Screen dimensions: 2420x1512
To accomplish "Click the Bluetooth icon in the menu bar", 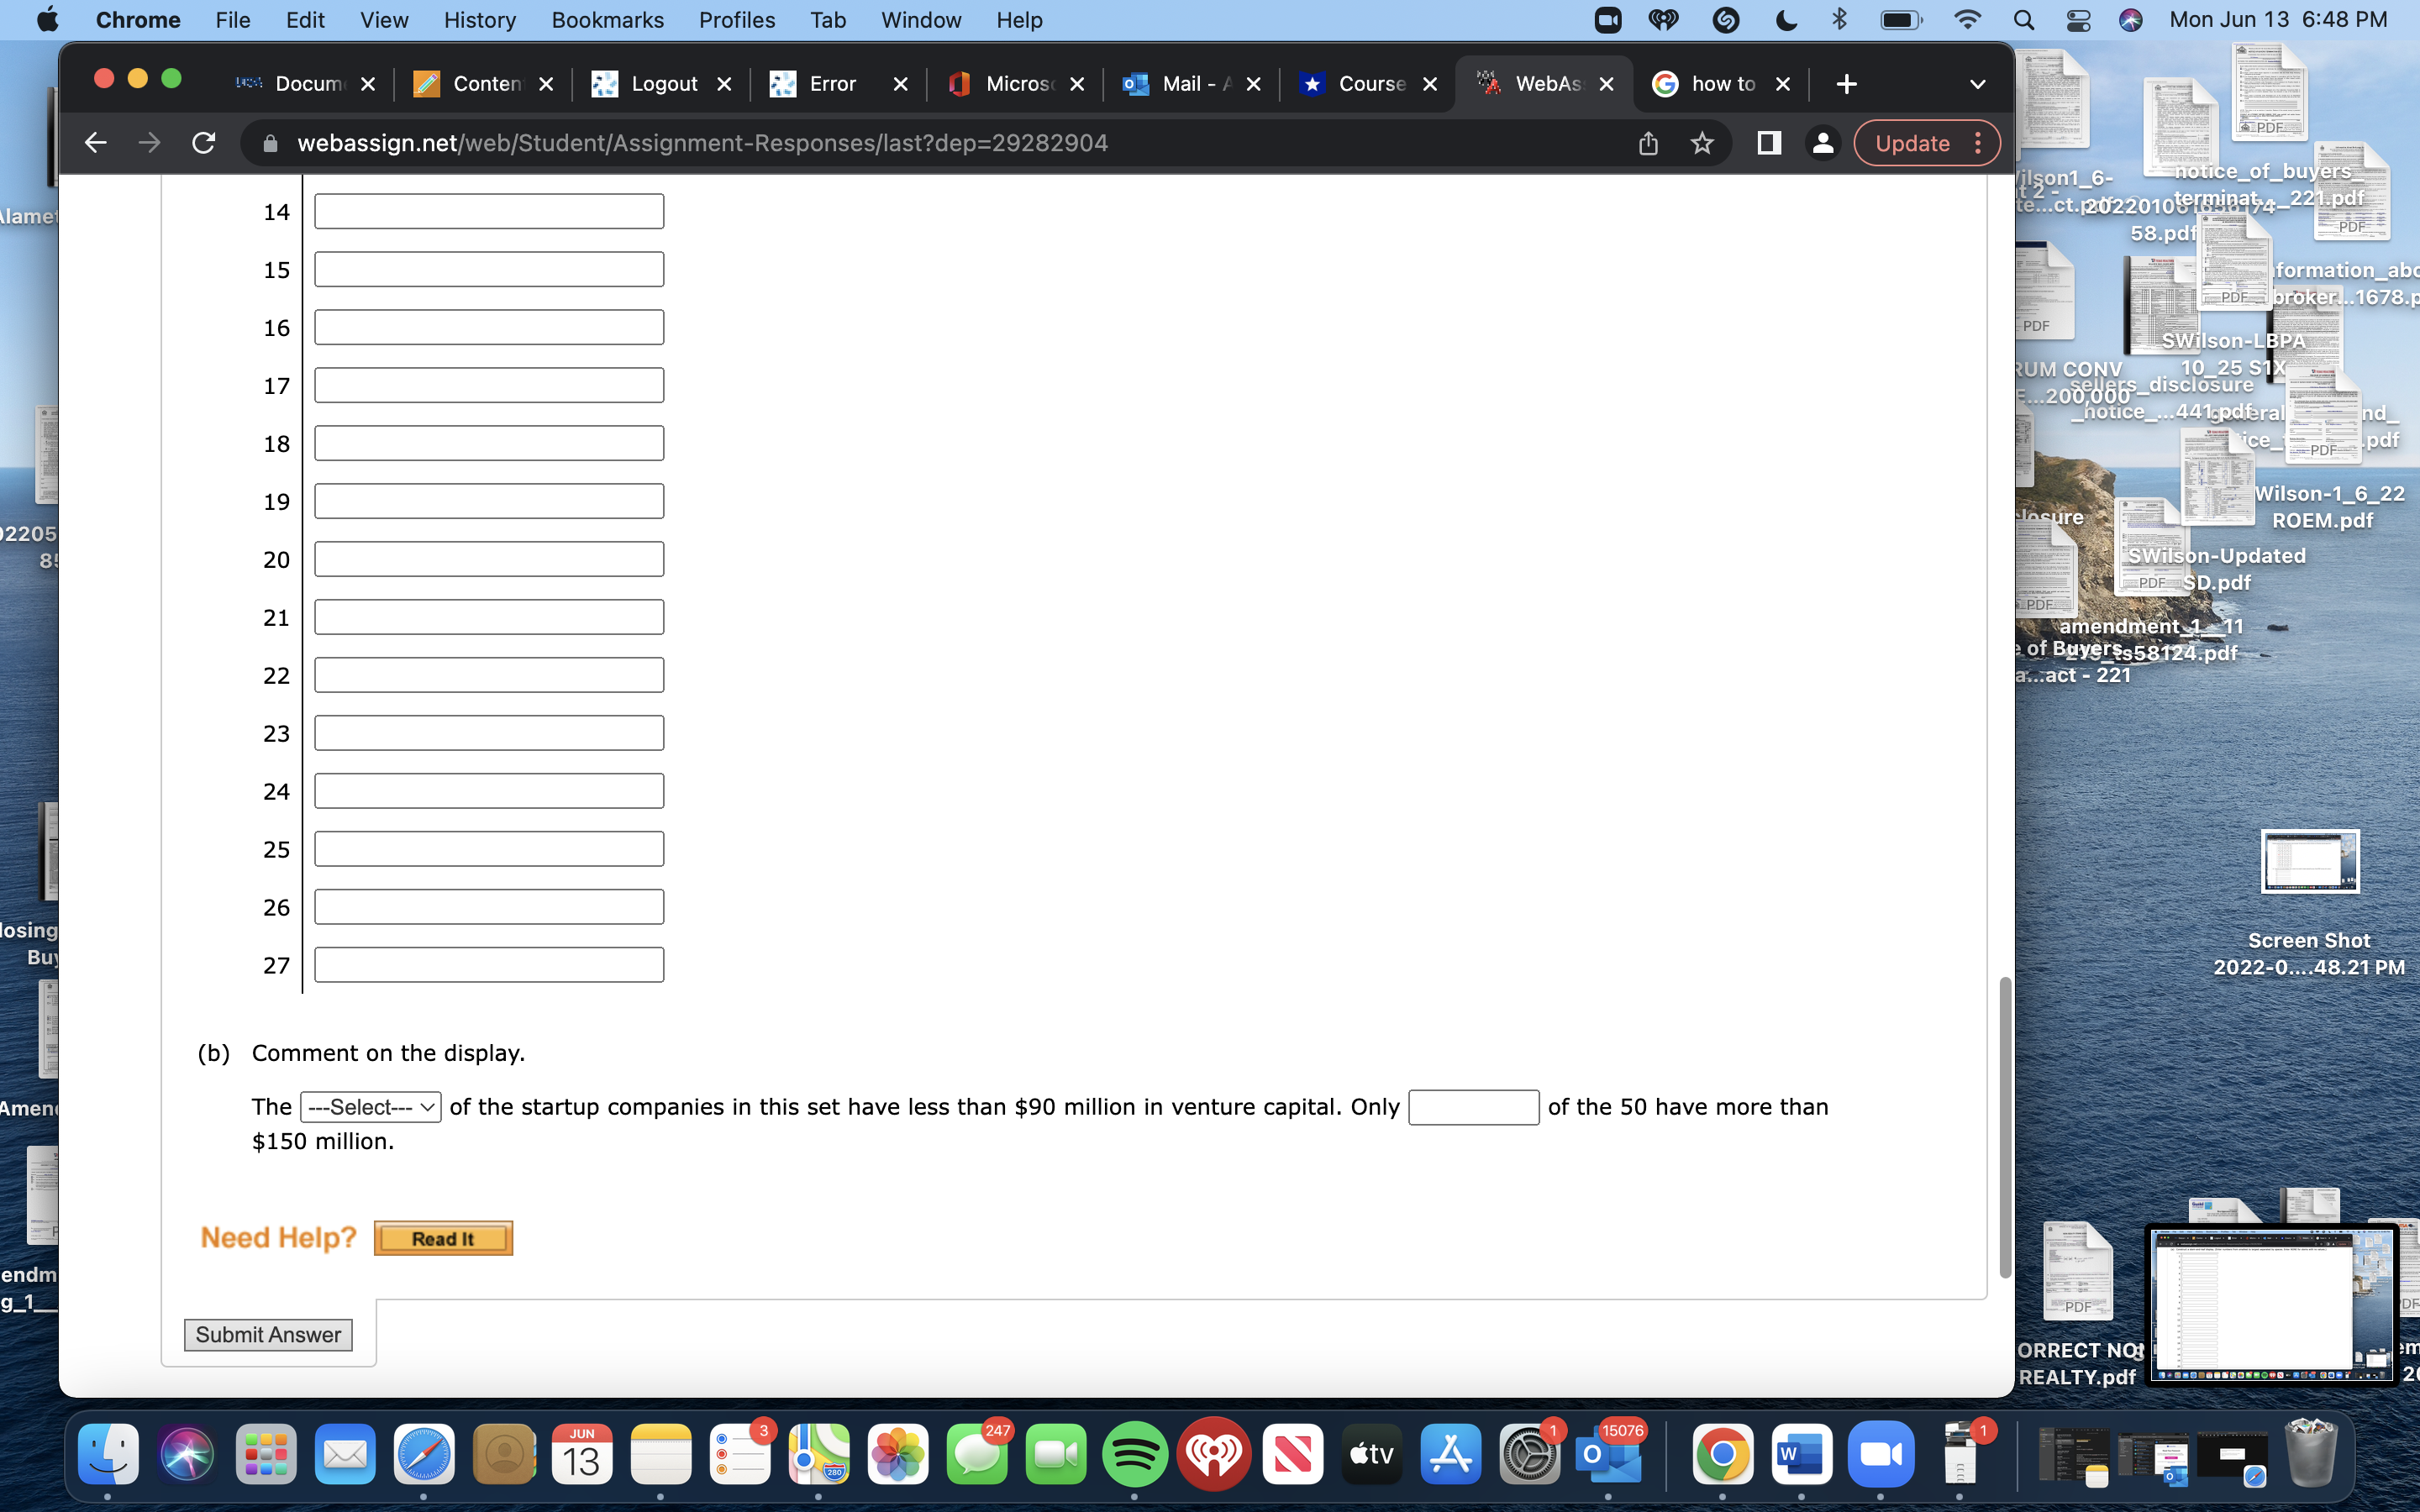I will pyautogui.click(x=1840, y=19).
